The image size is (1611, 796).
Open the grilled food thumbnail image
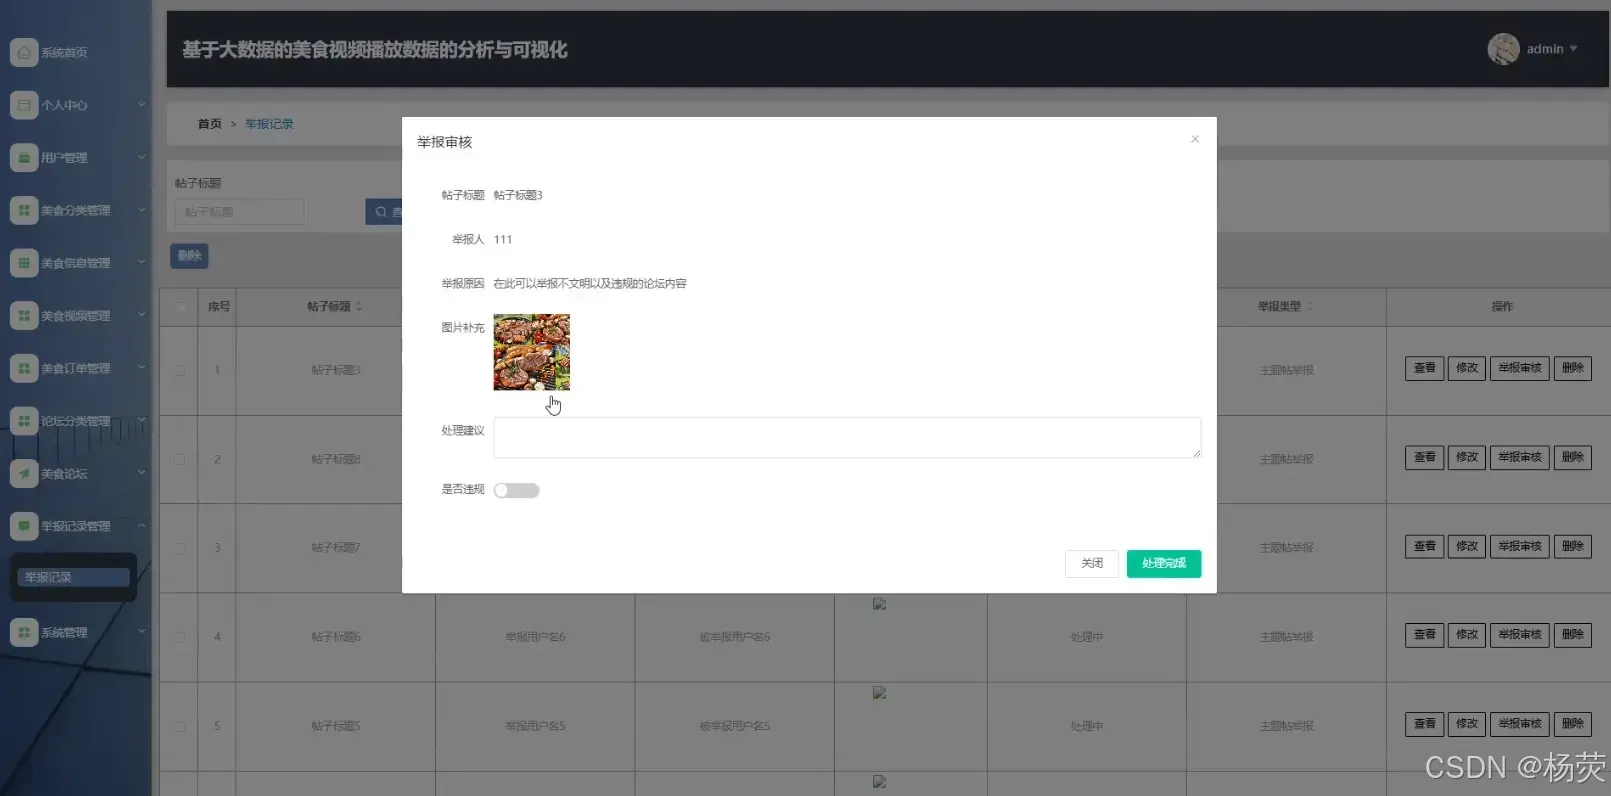(532, 352)
